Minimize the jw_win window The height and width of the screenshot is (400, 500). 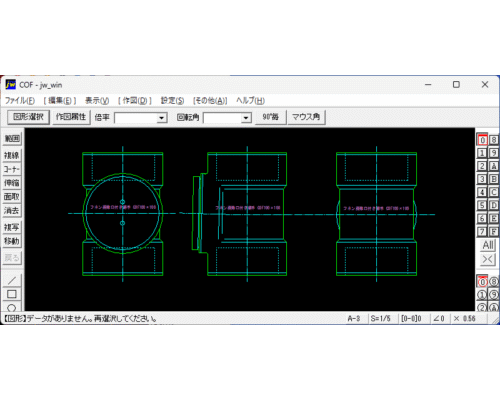click(x=428, y=85)
